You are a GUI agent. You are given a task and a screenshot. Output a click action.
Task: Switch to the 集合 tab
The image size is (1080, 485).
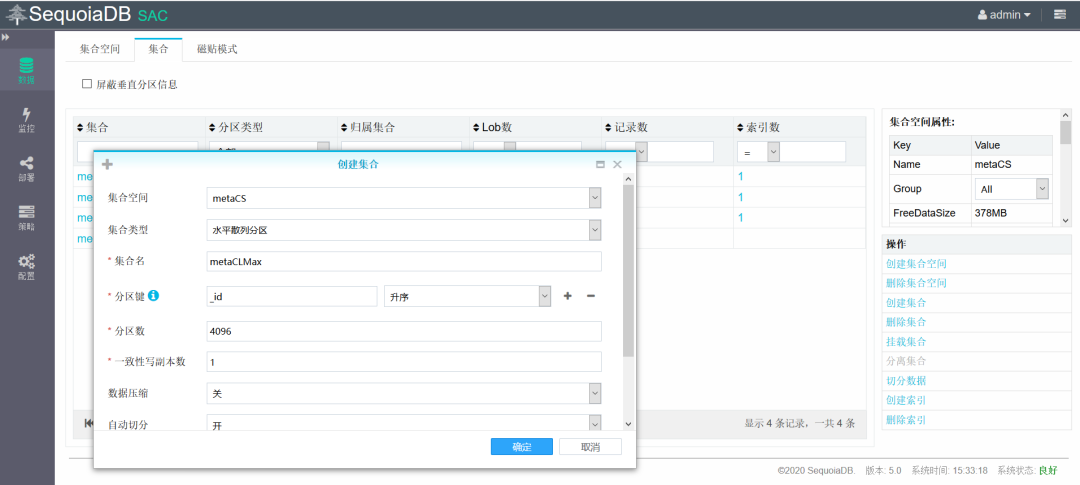pos(158,49)
